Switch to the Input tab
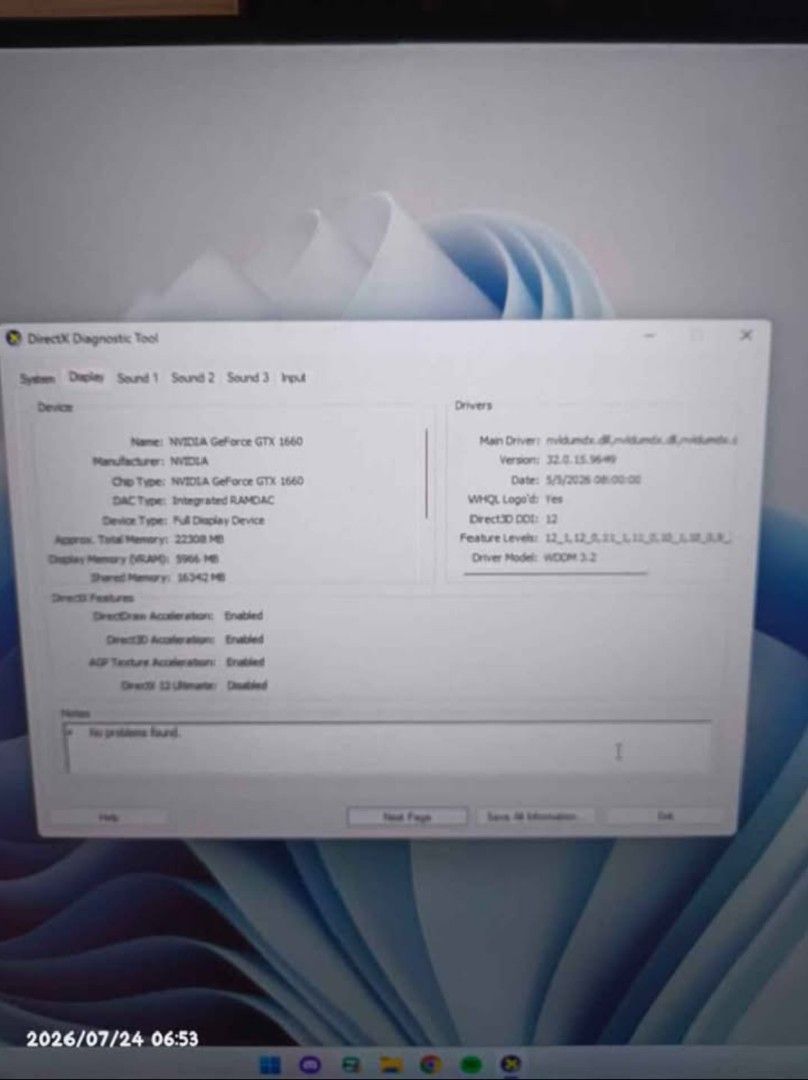 click(x=293, y=377)
